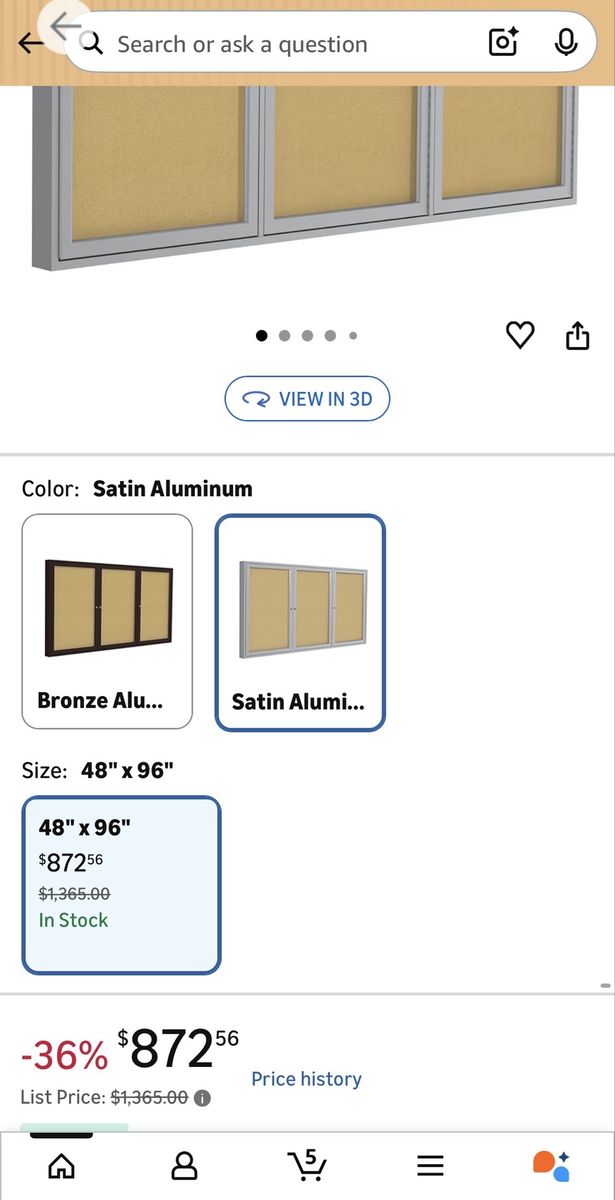Image resolution: width=615 pixels, height=1200 pixels.
Task: Go to Home tab
Action: click(x=62, y=1165)
